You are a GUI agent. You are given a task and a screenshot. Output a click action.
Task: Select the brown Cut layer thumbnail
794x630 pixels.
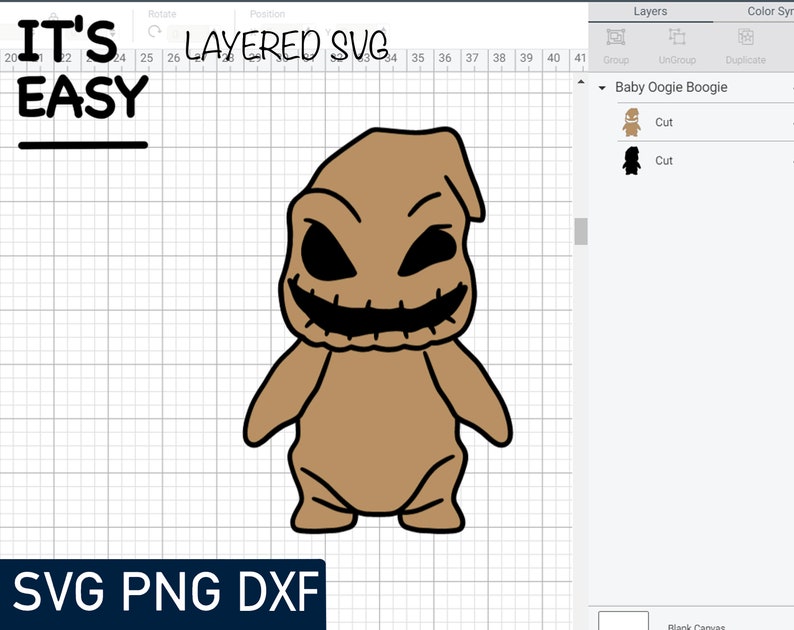[x=631, y=122]
